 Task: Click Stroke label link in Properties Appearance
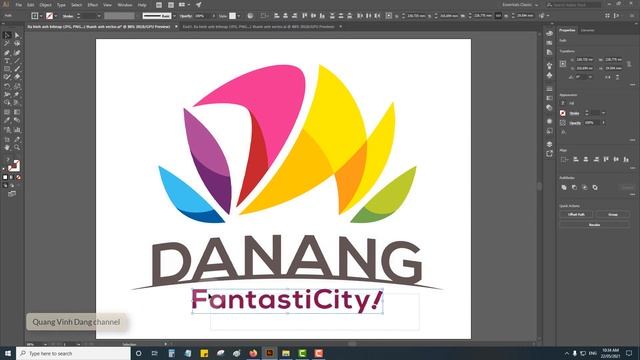pos(574,113)
